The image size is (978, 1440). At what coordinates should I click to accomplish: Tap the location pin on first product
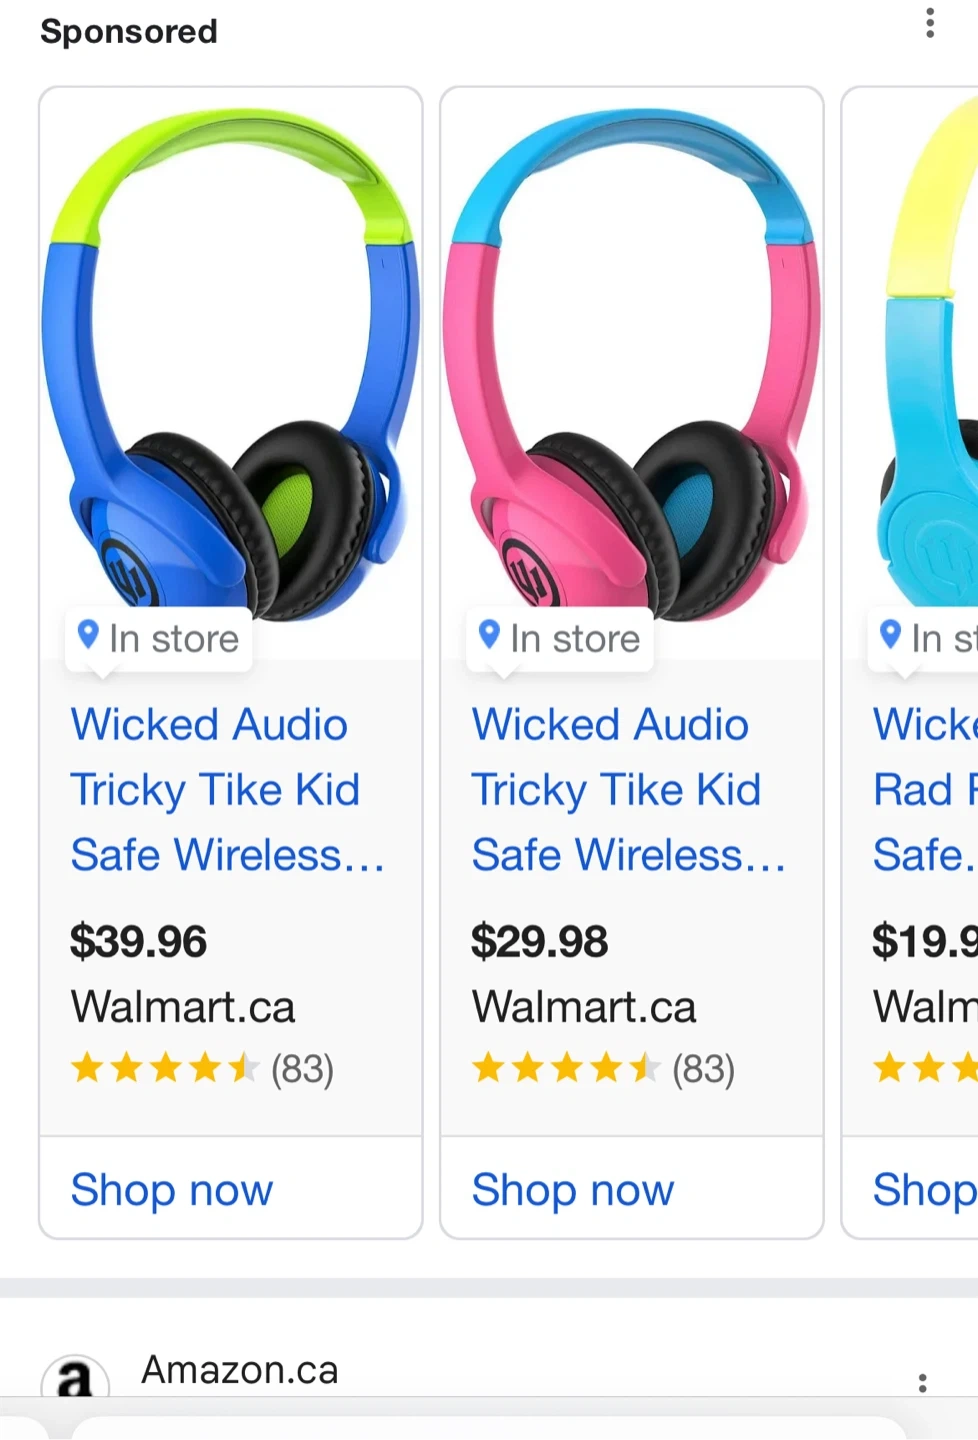88,635
